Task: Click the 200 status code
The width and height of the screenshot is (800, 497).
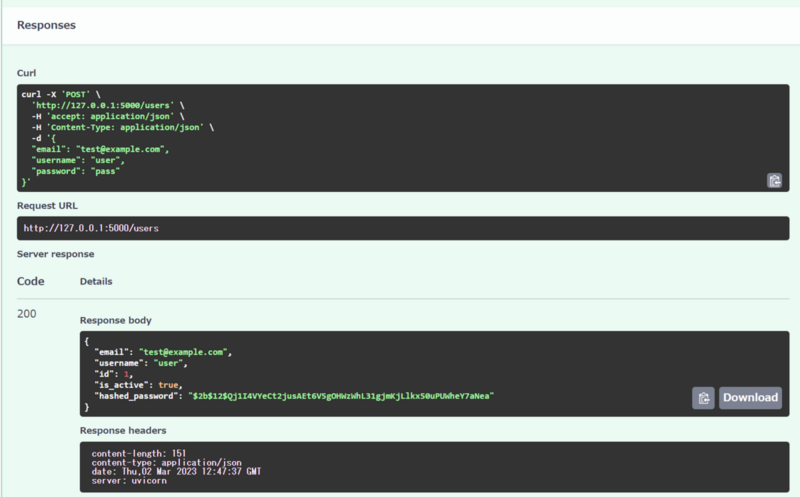Action: click(27, 314)
